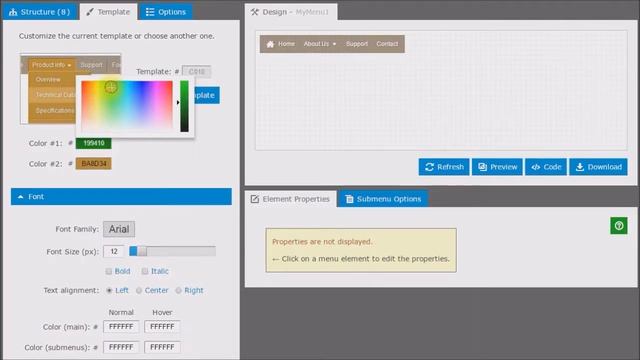Click the Color #2 swatch field BA8D34
The height and width of the screenshot is (360, 640).
click(93, 164)
